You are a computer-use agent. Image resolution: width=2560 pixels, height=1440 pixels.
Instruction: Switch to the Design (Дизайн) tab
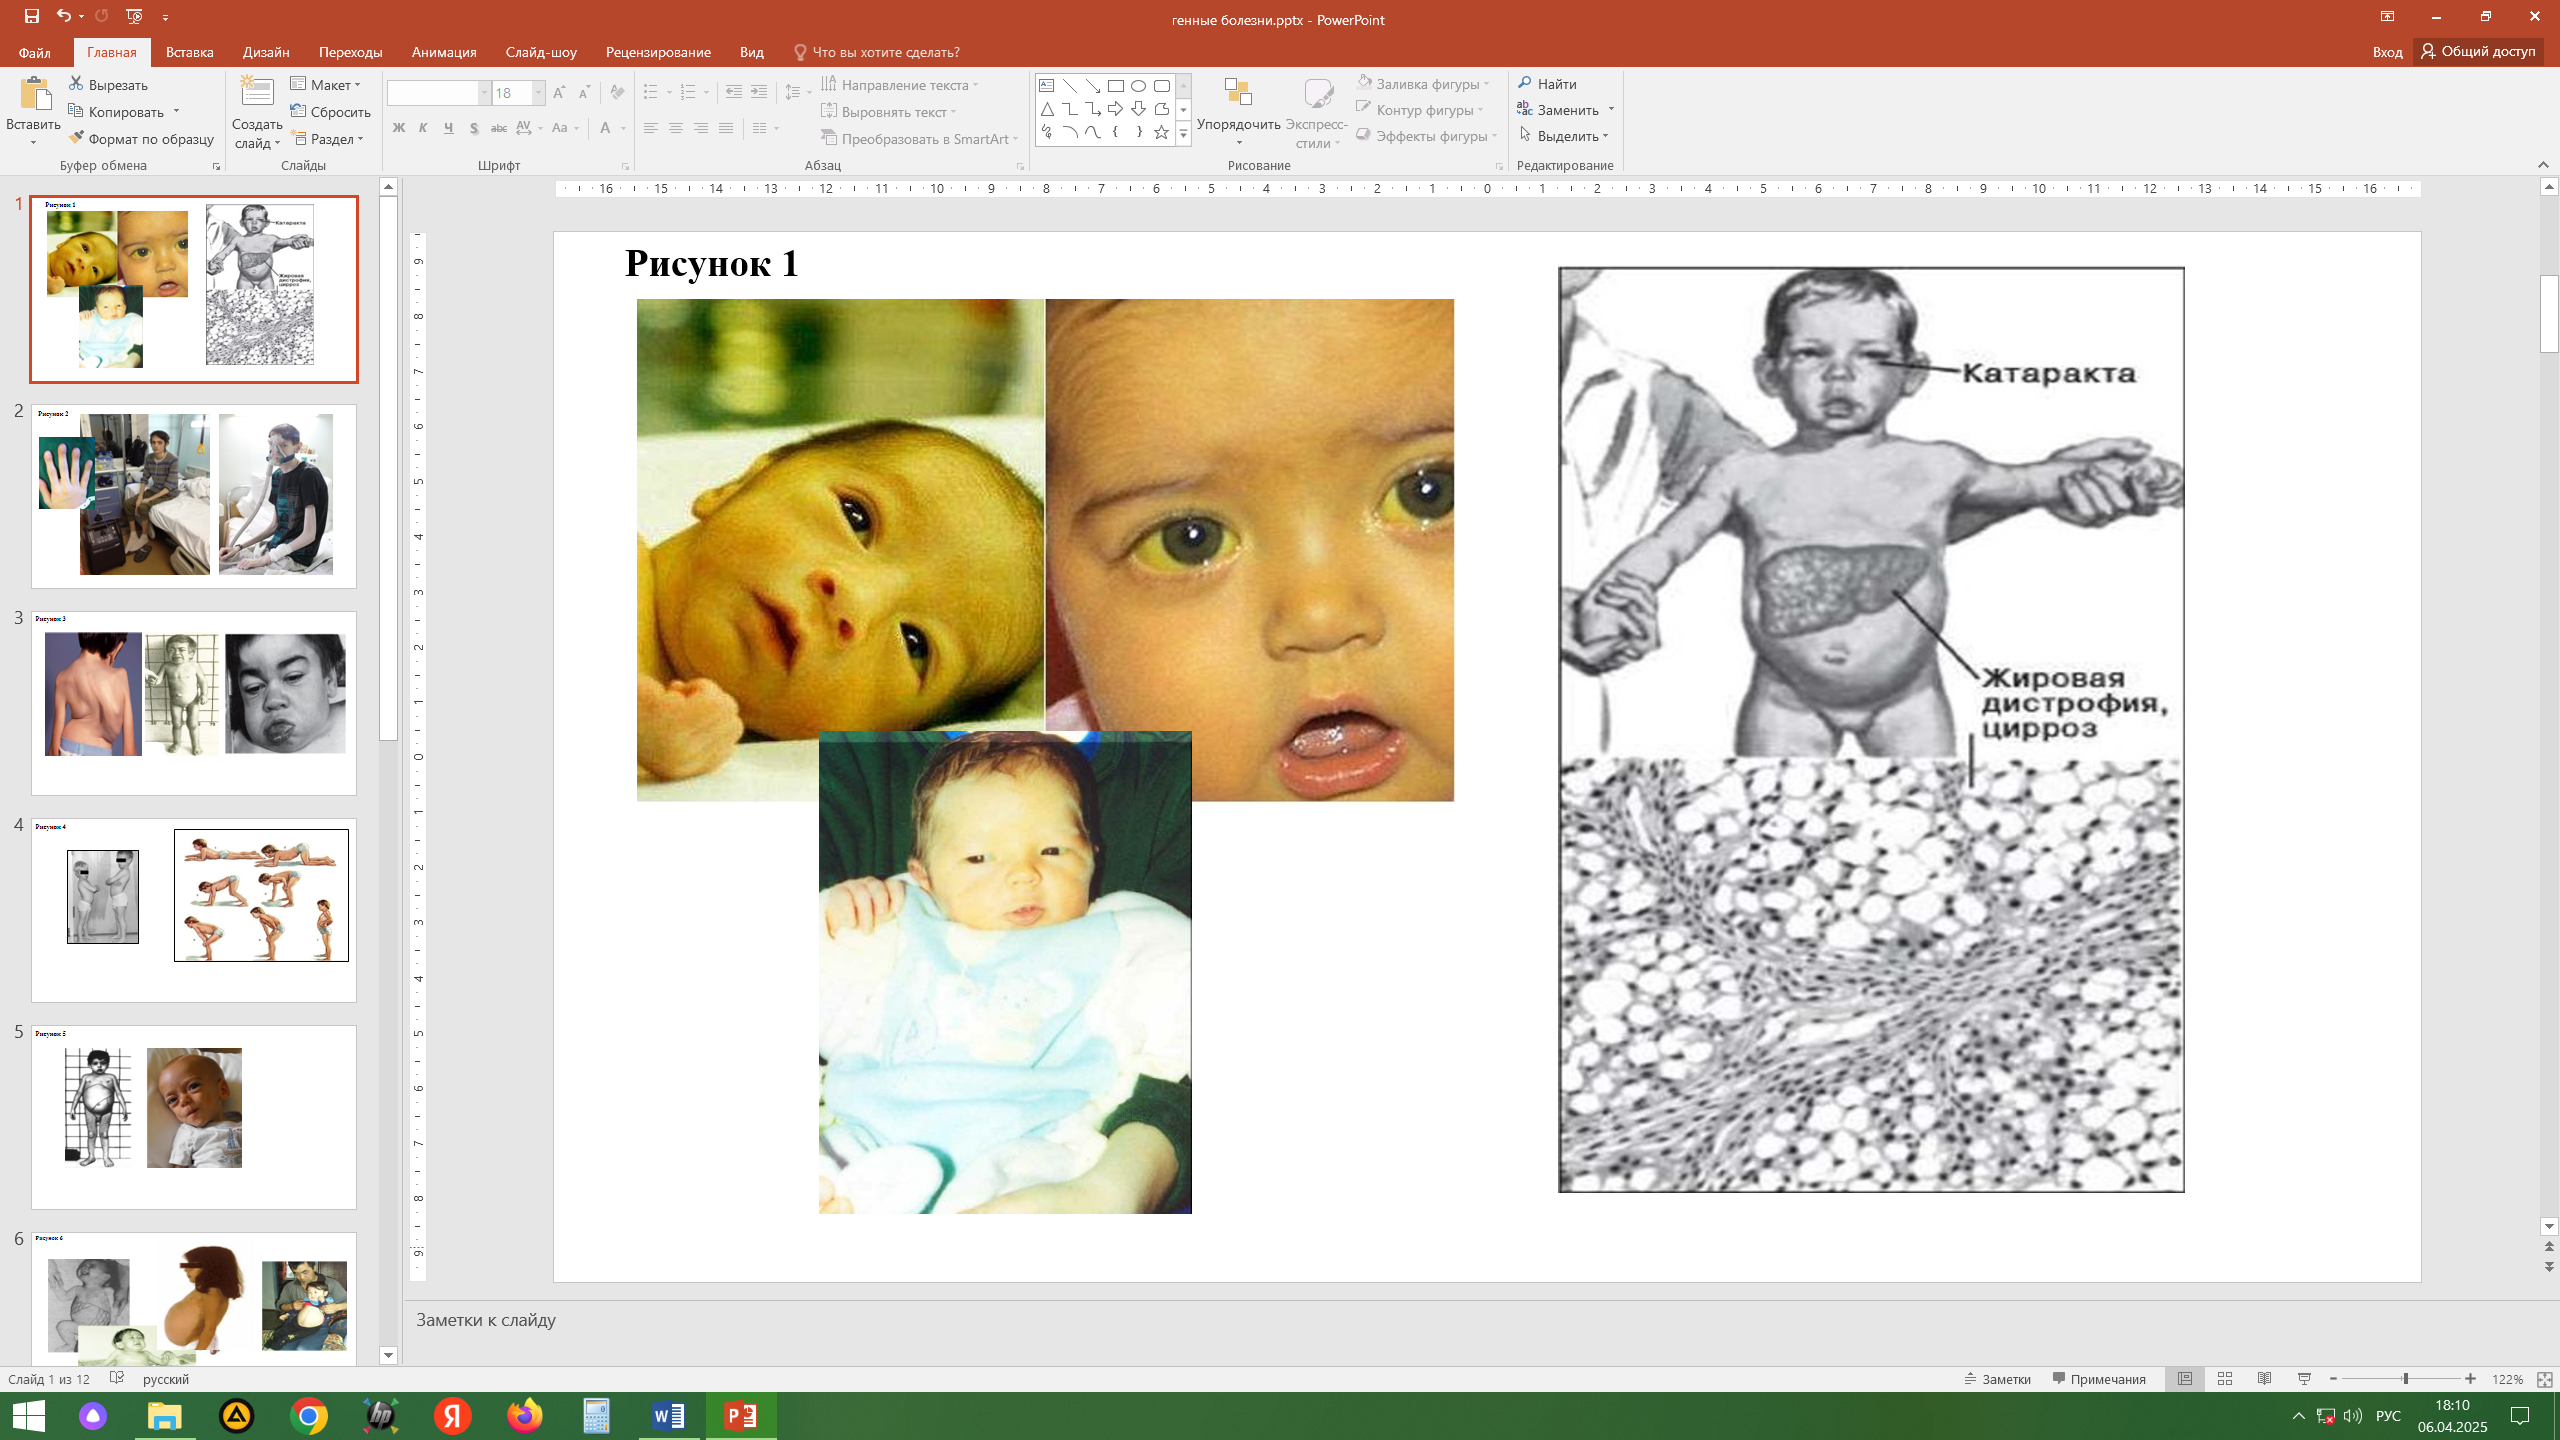pos(266,52)
